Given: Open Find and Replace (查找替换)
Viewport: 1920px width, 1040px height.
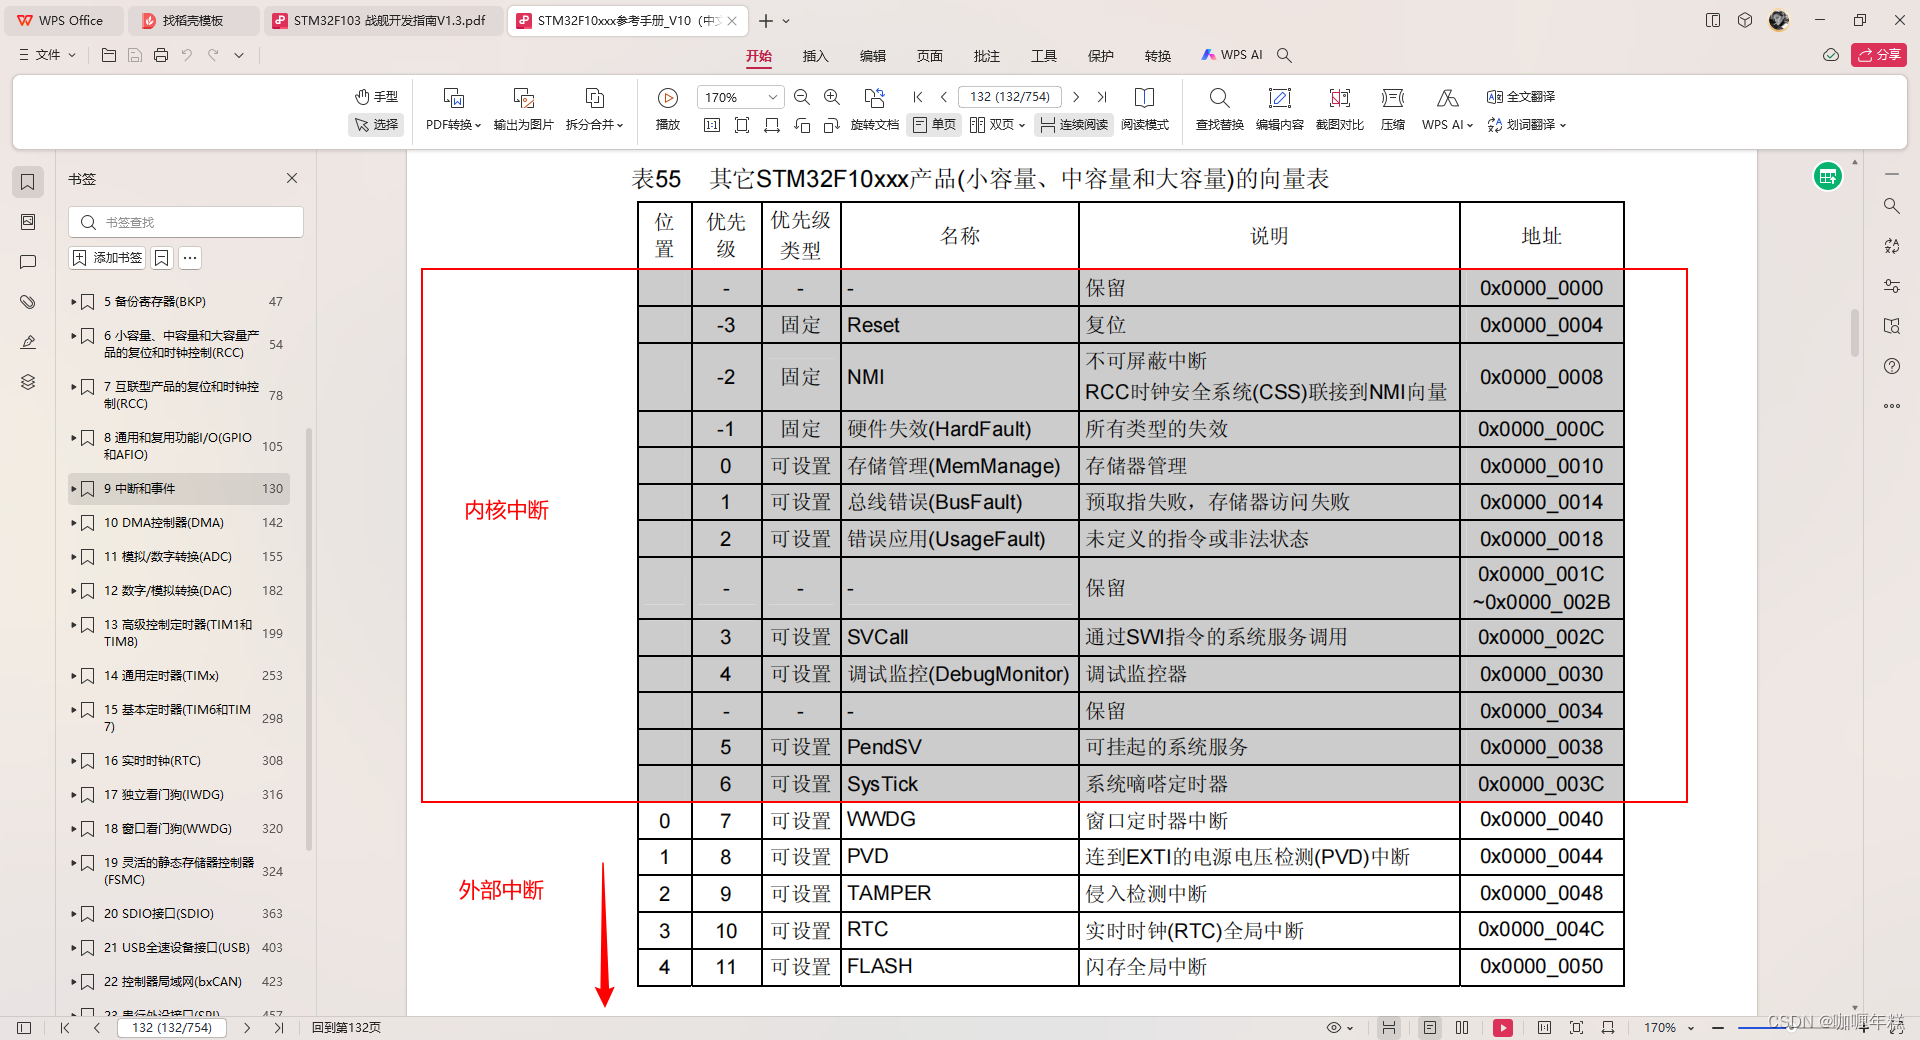Looking at the screenshot, I should [1219, 110].
